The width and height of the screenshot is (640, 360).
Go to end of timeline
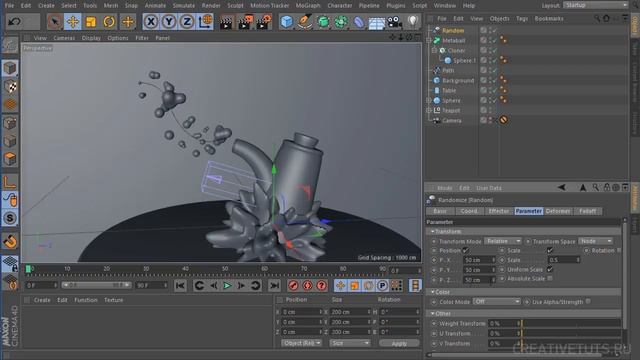tap(274, 285)
